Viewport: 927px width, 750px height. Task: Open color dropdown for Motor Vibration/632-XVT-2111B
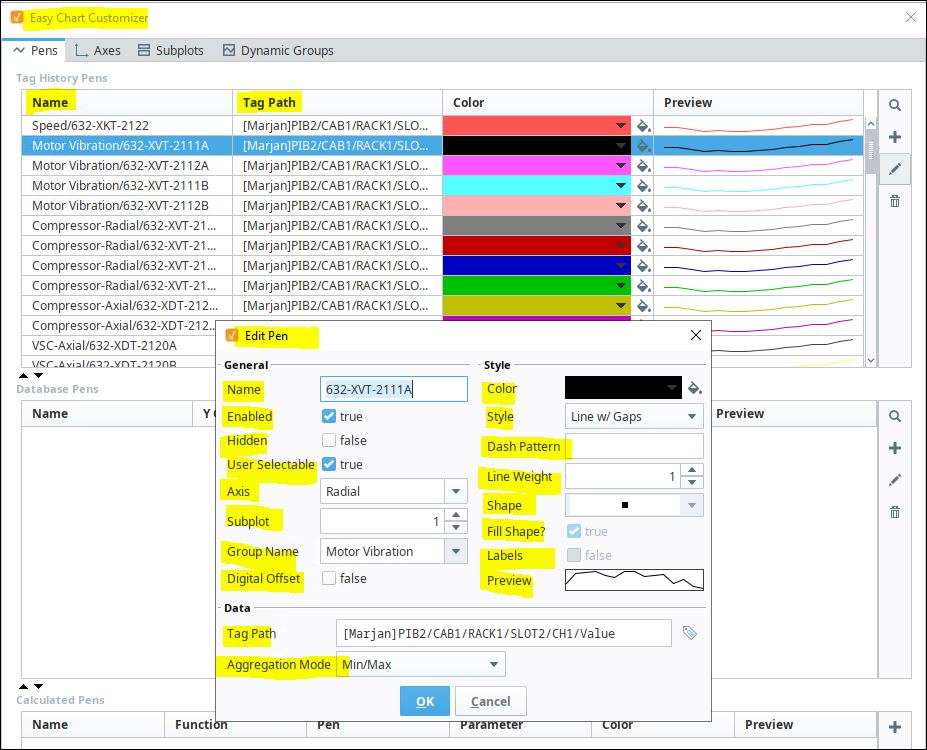point(621,186)
